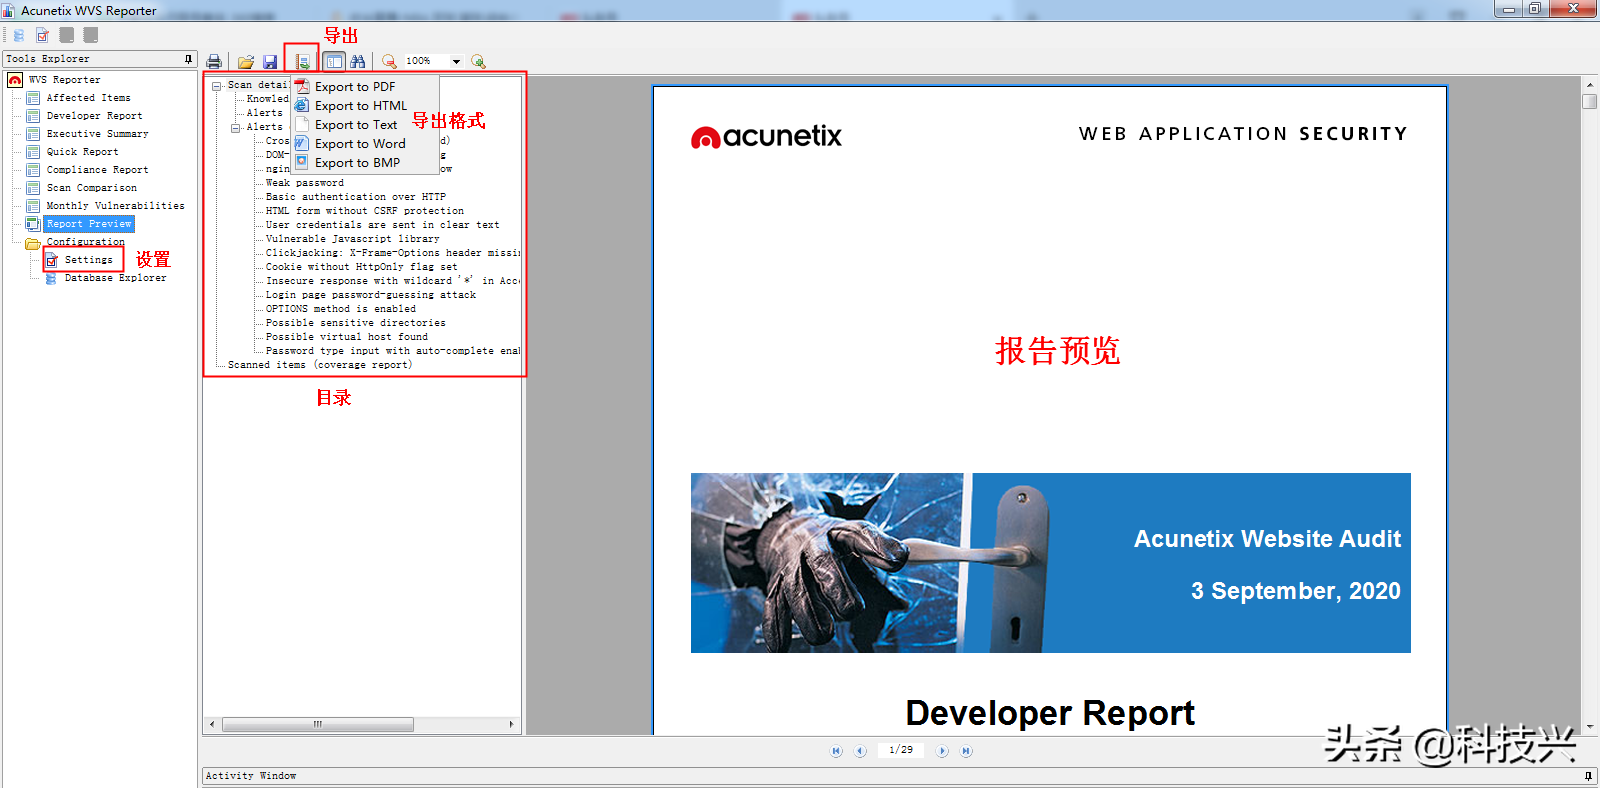The height and width of the screenshot is (788, 1600).
Task: Pin the Activity Window panel
Action: click(x=1588, y=776)
